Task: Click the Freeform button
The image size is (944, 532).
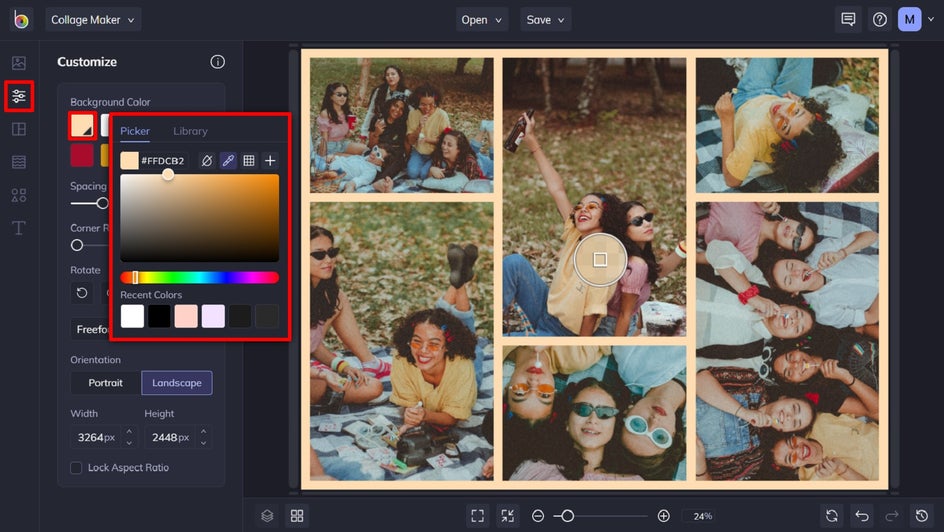Action: click(91, 329)
